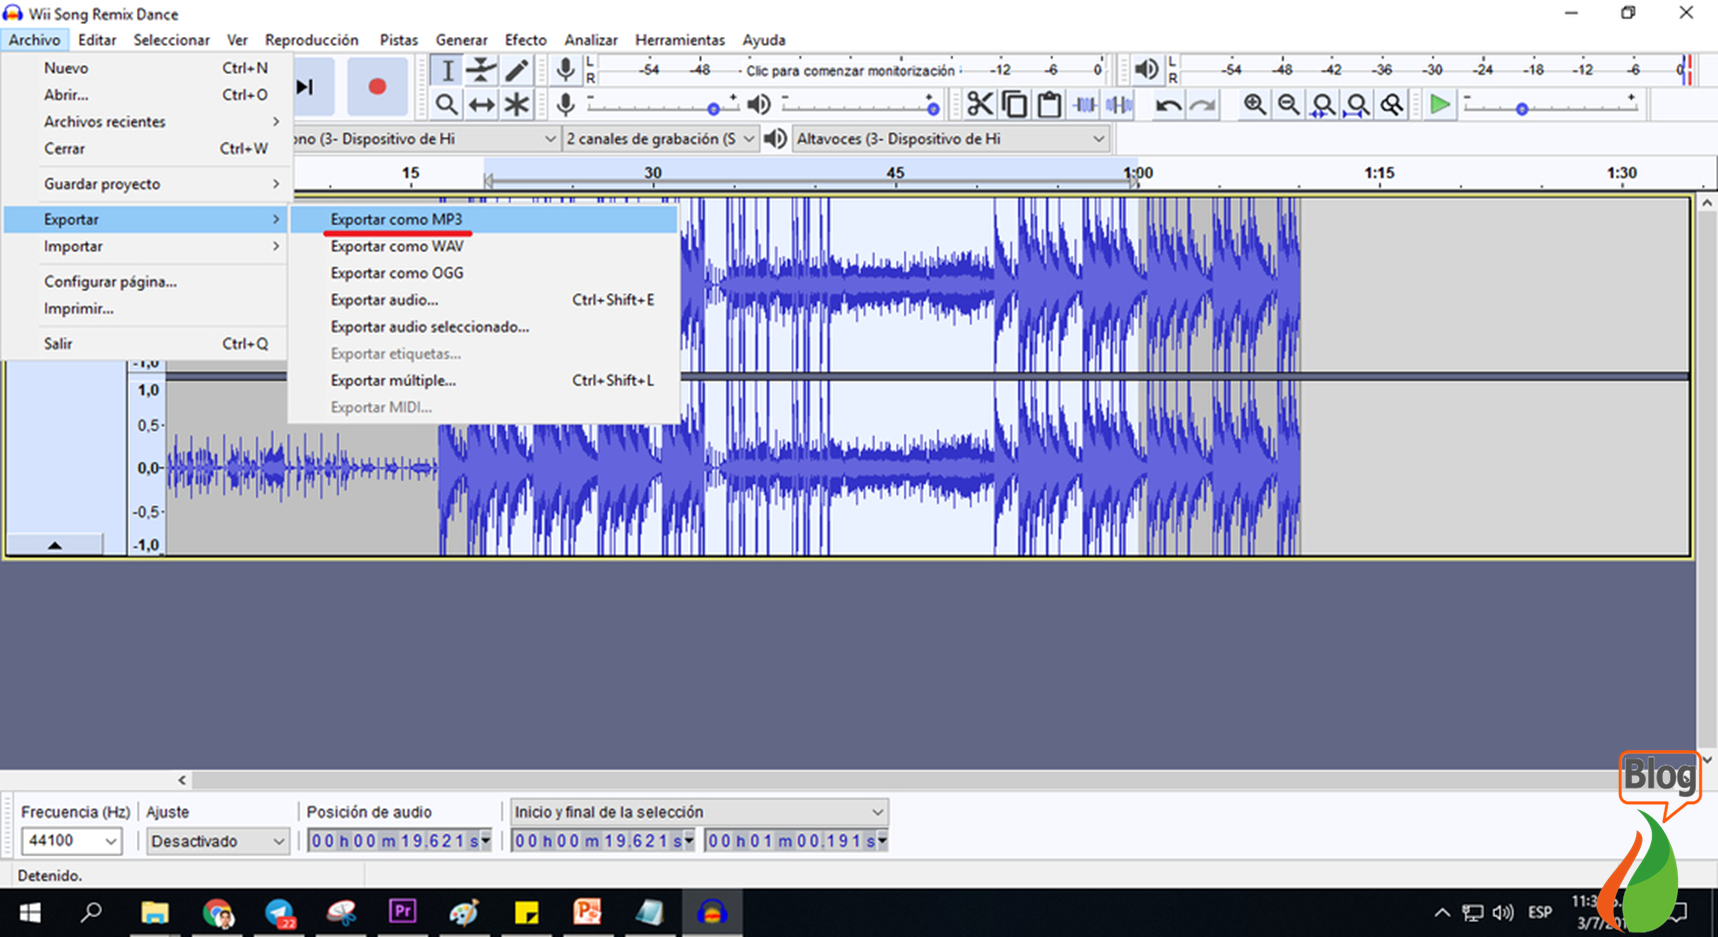The image size is (1718, 937).
Task: Select the Multi-tool asterisk icon
Action: 516,104
